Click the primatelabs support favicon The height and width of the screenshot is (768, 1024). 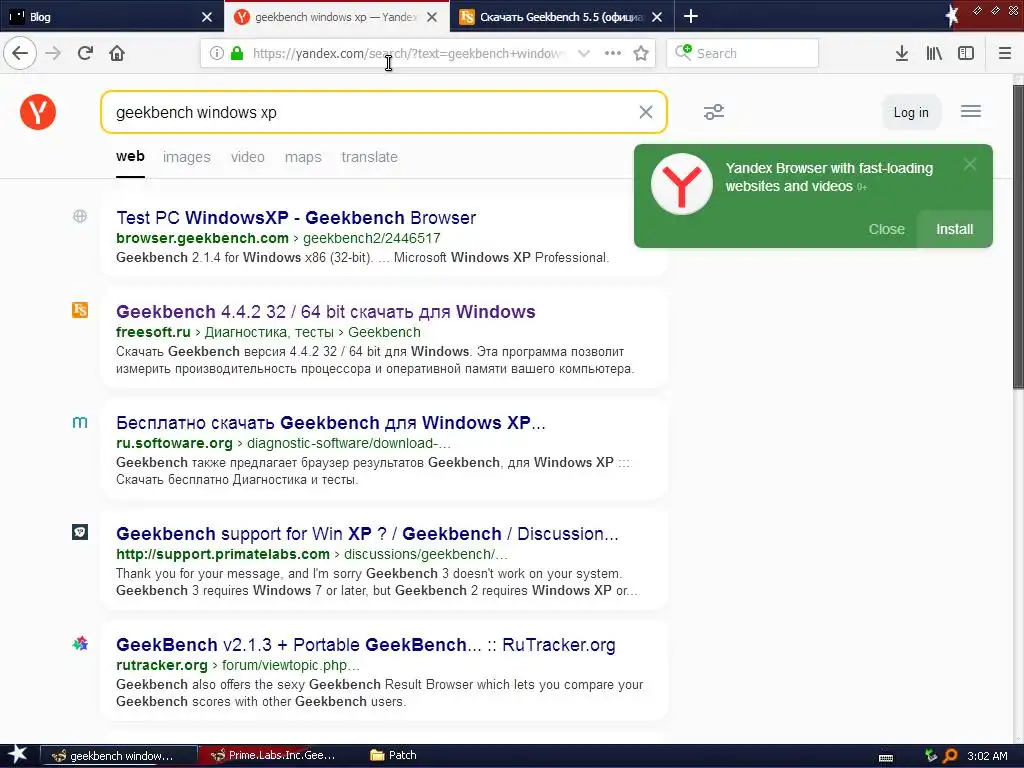coord(80,532)
